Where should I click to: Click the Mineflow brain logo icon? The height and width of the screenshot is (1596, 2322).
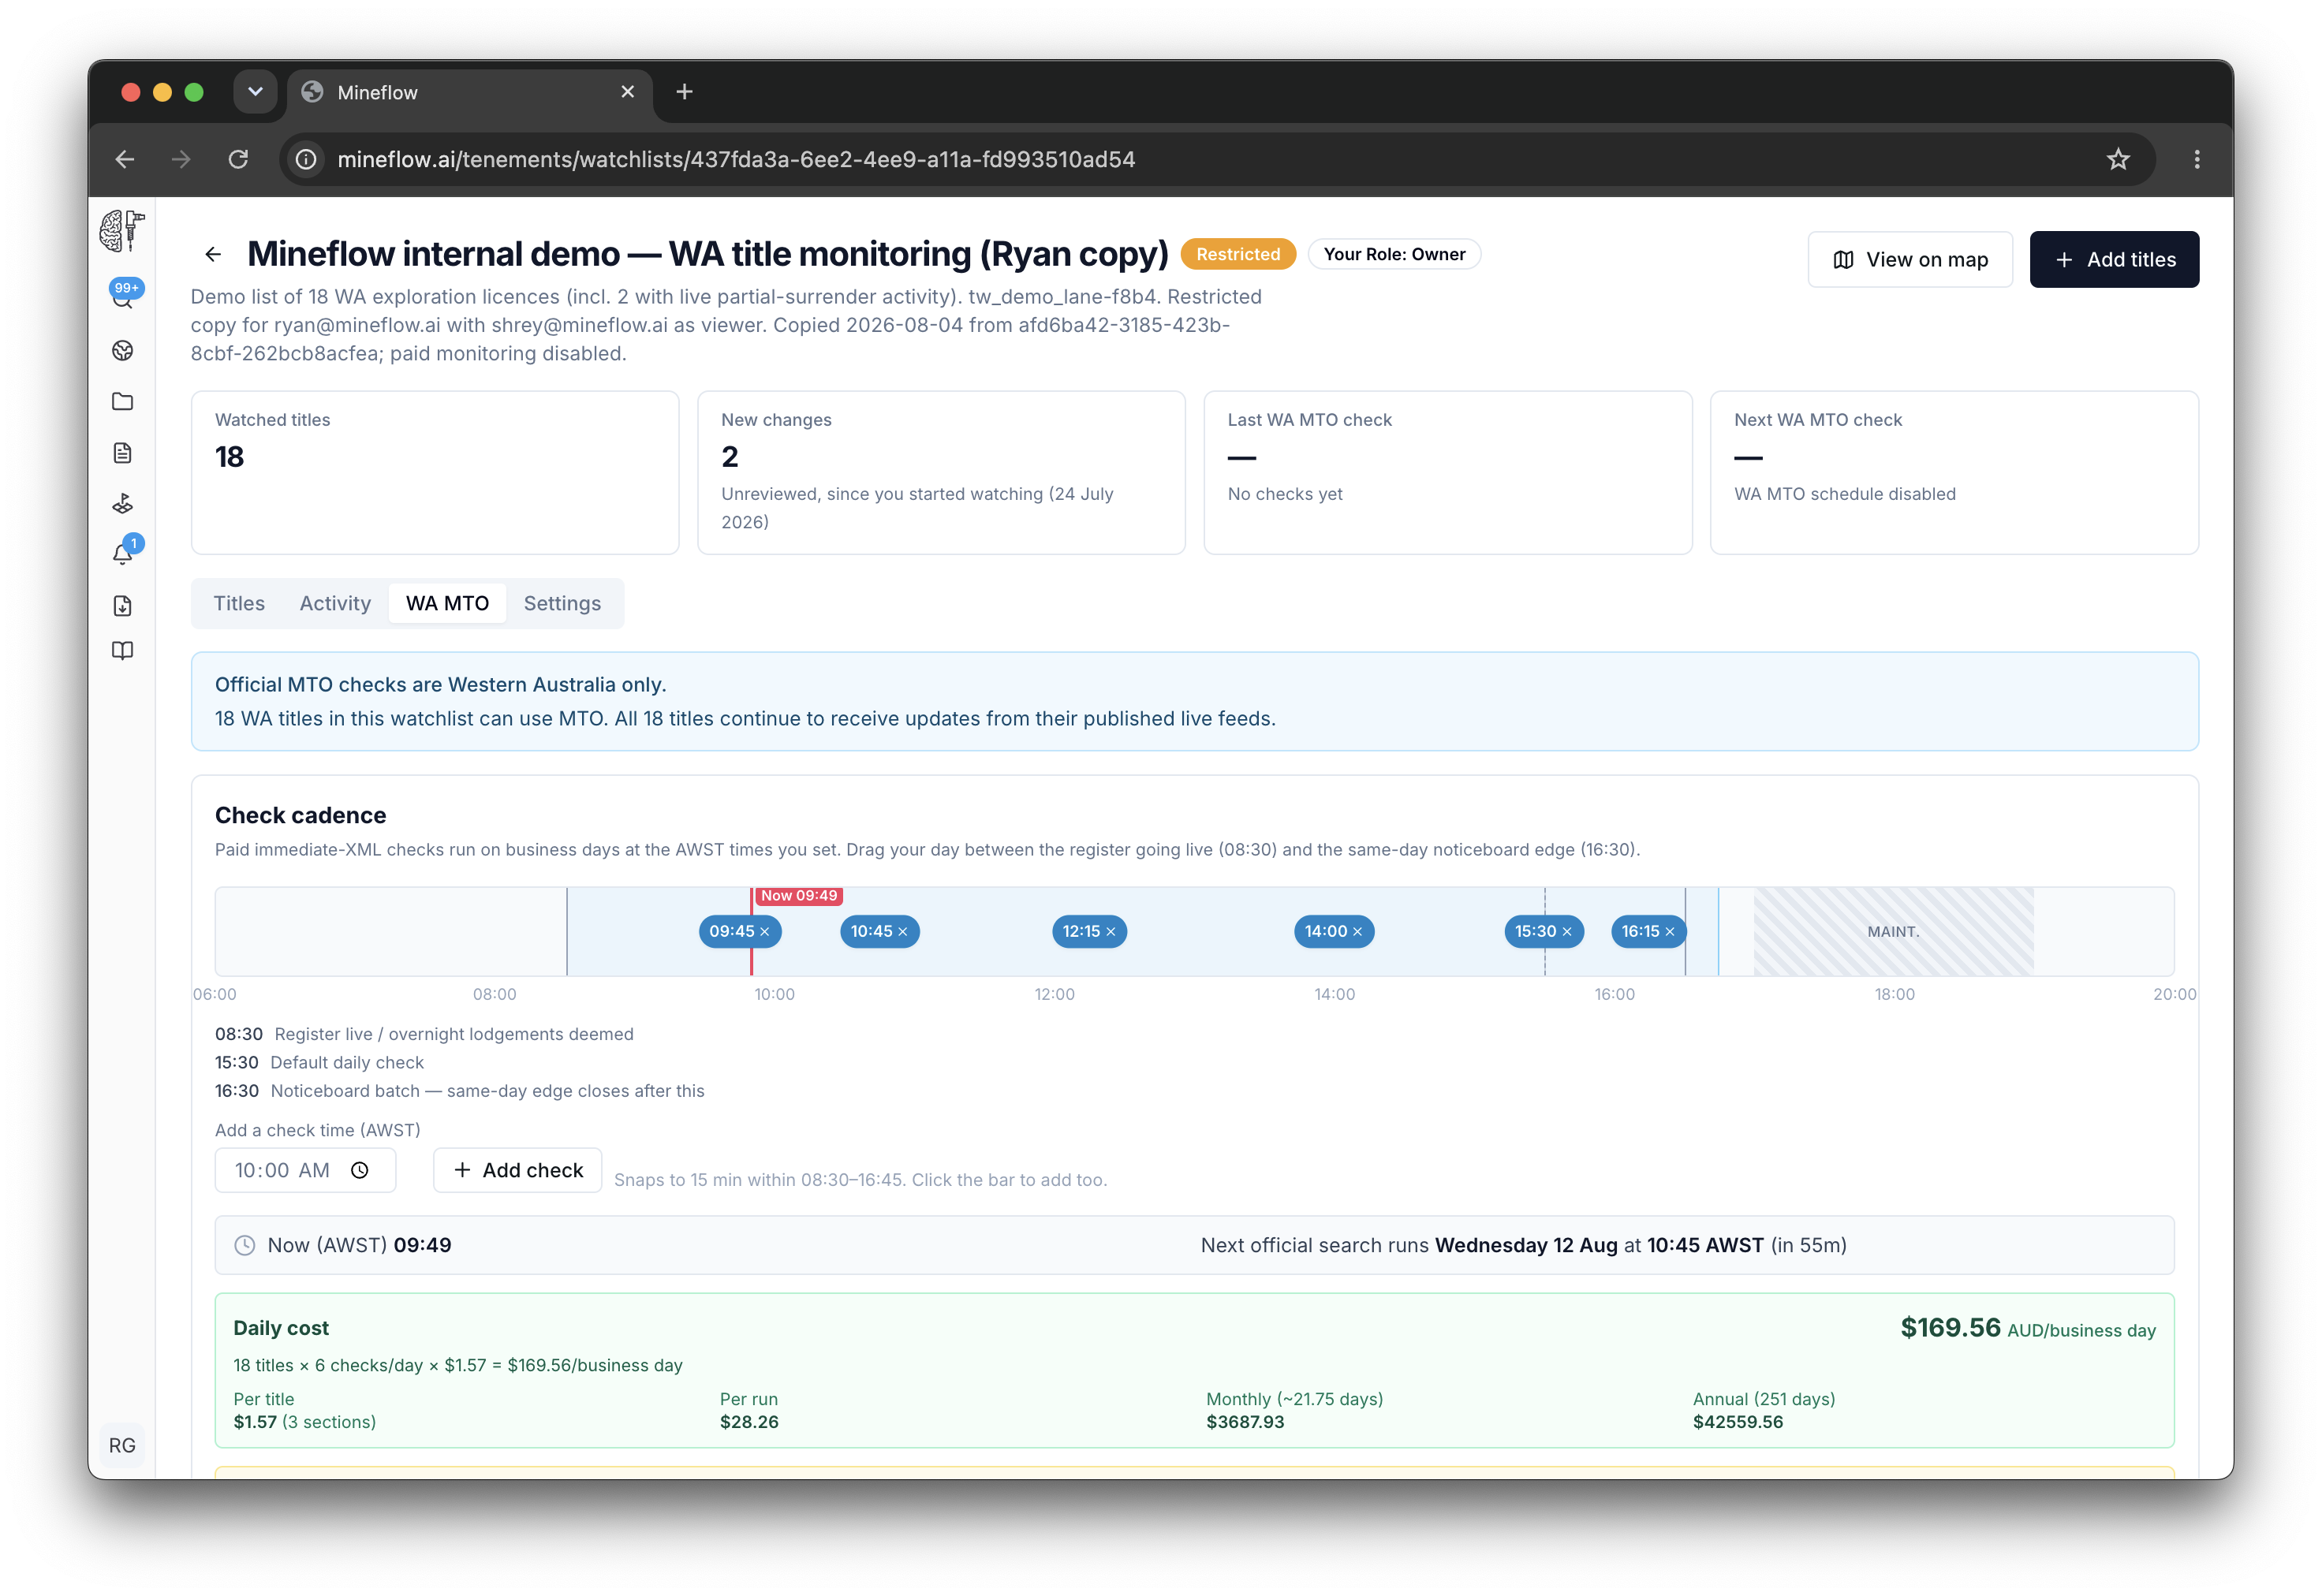[x=122, y=231]
